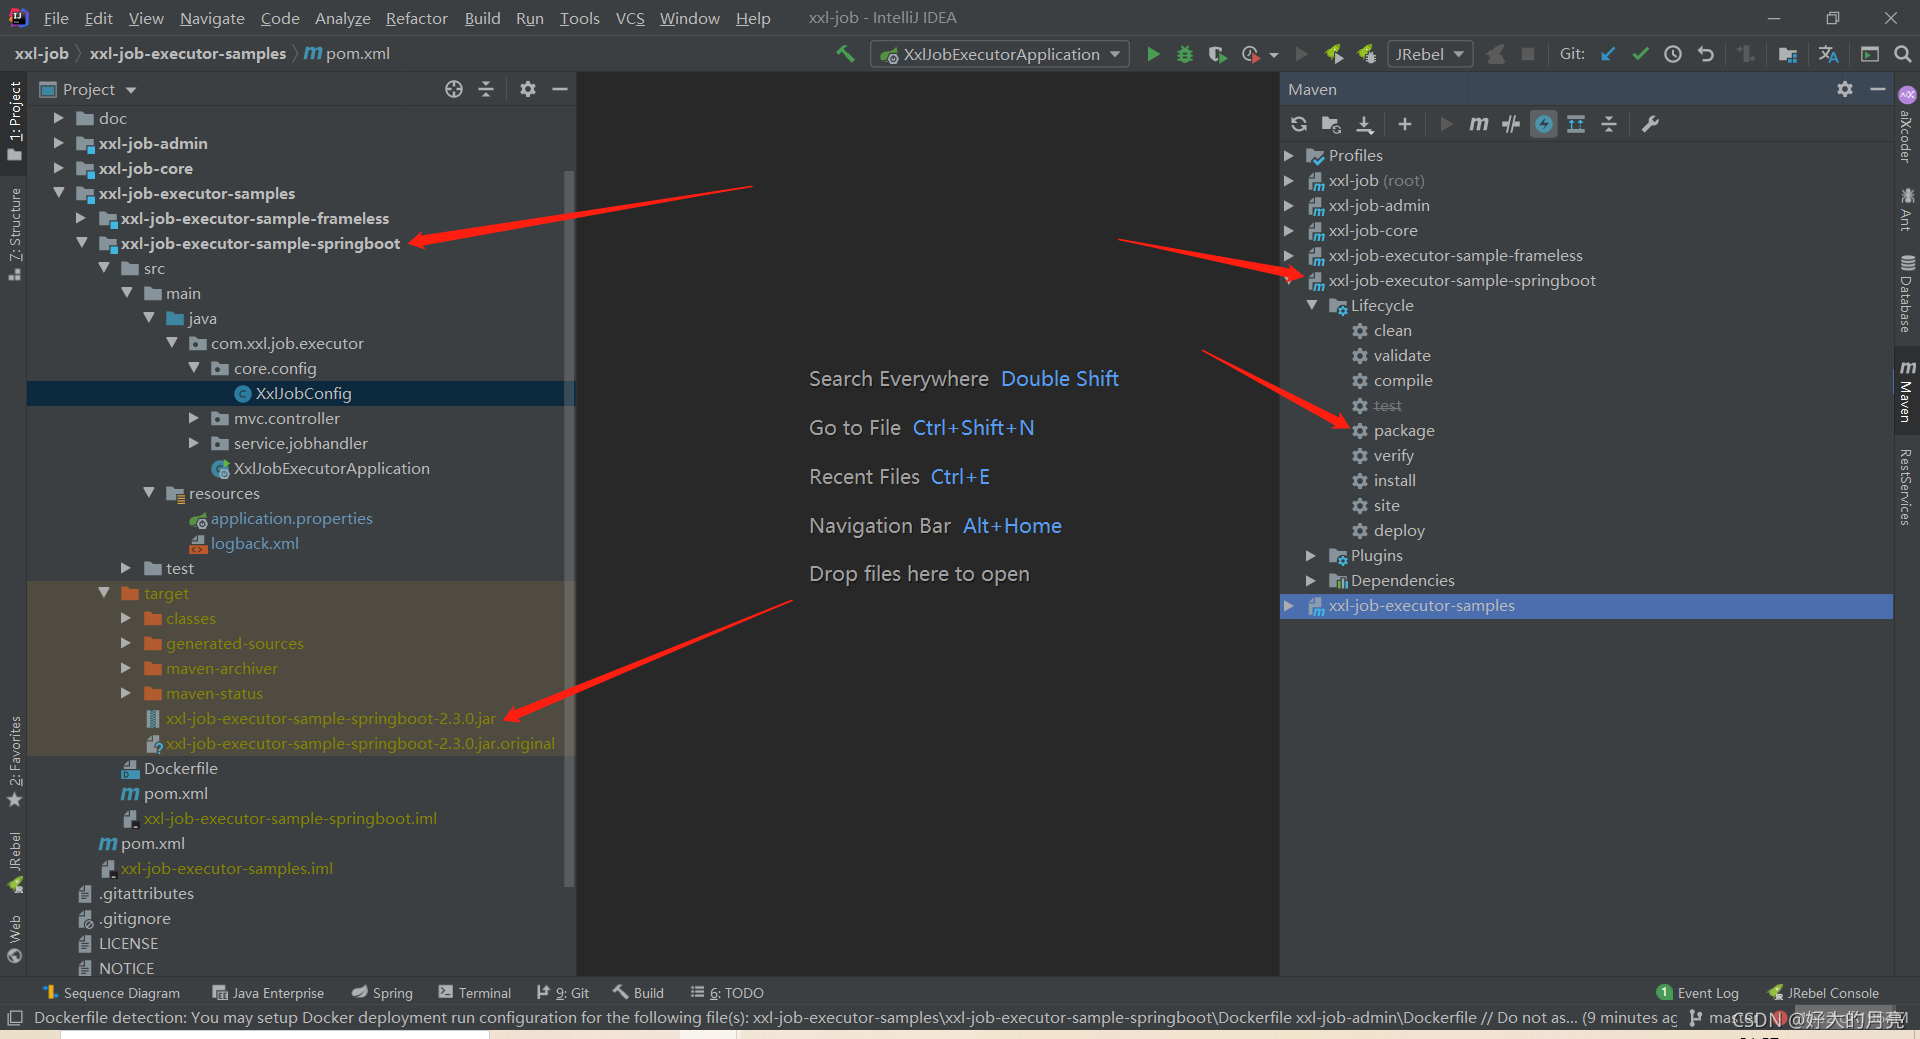Open the 6: TODO tool window
Screen dimensions: 1920x1039
727,993
